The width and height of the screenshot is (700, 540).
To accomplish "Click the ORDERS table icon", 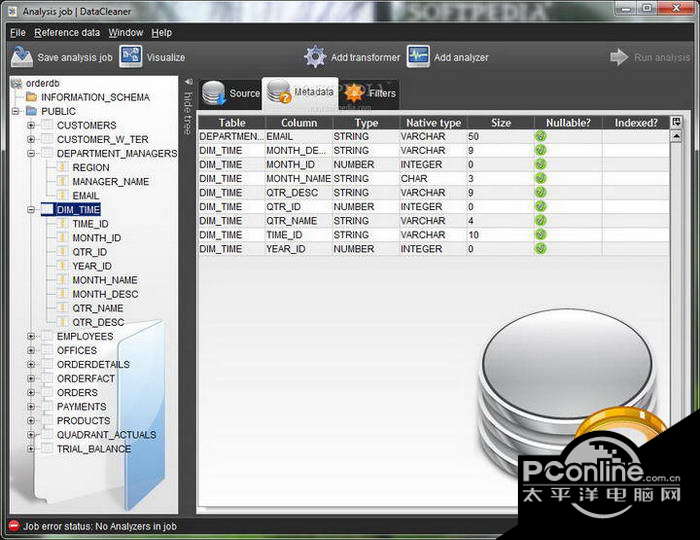I will point(47,392).
